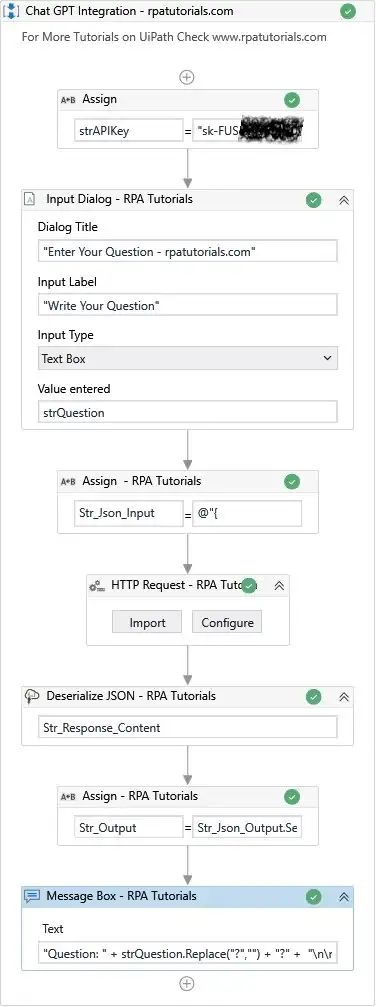Click the Input Type label
376x1007 pixels.
pyautogui.click(x=66, y=335)
